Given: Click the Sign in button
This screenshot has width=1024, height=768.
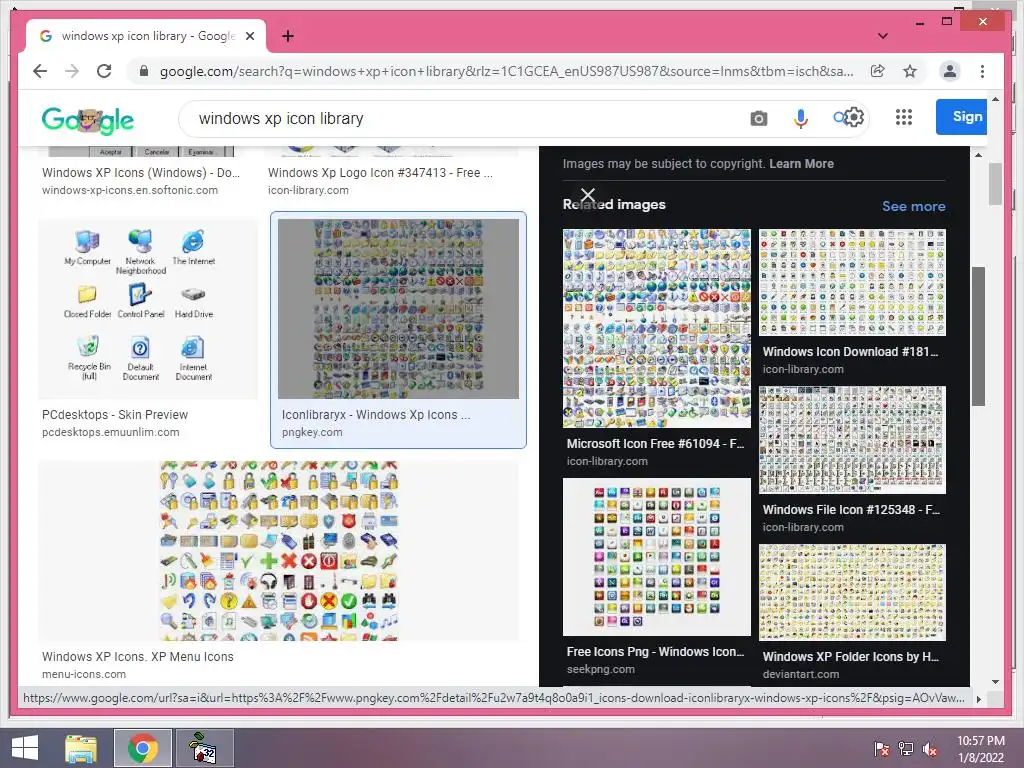Looking at the screenshot, I should coord(961,117).
